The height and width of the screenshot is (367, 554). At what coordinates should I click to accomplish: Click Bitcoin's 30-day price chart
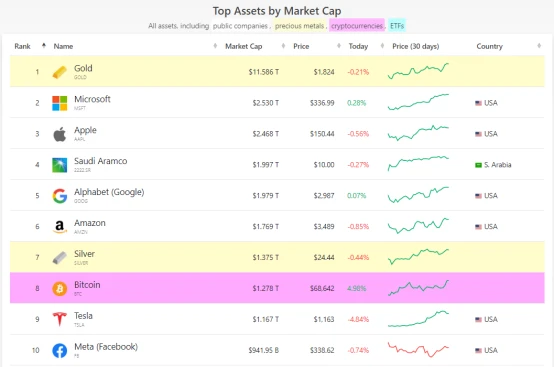[418, 288]
